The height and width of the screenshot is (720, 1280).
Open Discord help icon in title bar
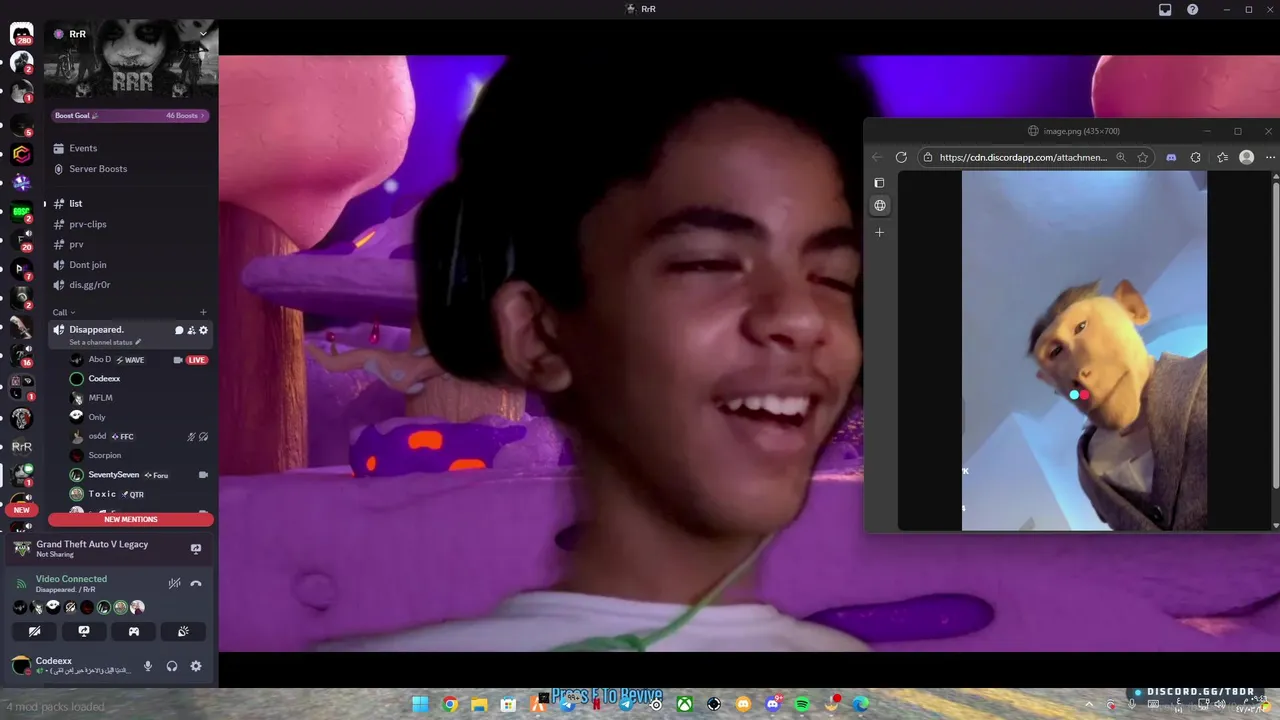[x=1193, y=9]
